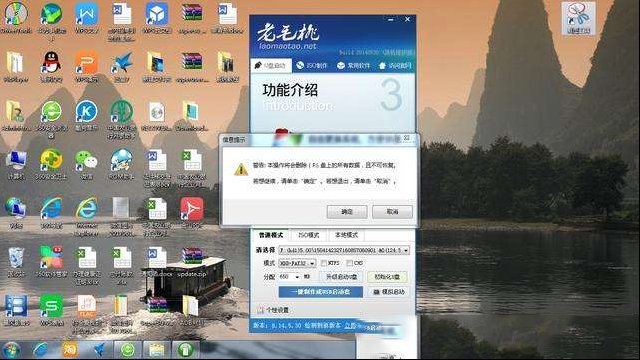Tick the CHS checkbox
The image size is (640, 360).
[349, 263]
